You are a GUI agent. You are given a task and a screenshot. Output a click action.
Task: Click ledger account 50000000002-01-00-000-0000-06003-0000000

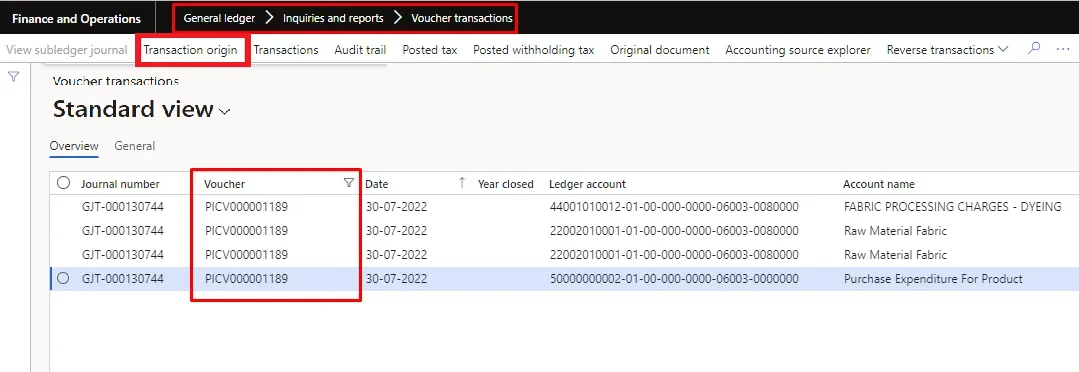pyautogui.click(x=674, y=278)
